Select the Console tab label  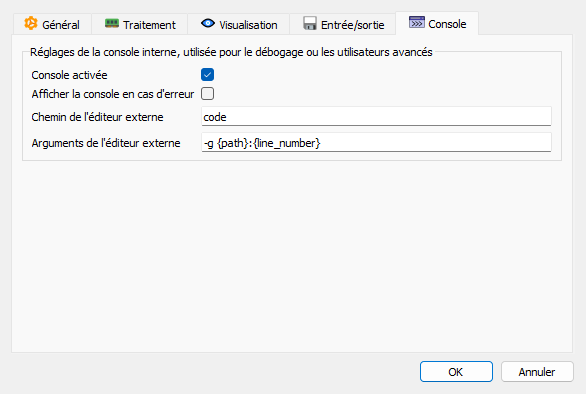(x=447, y=24)
